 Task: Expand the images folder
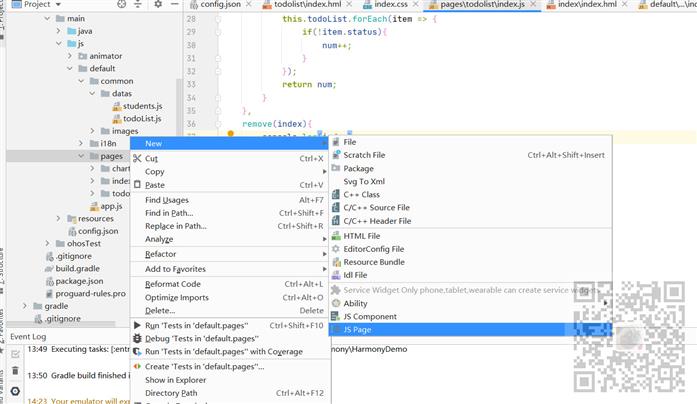pos(92,131)
